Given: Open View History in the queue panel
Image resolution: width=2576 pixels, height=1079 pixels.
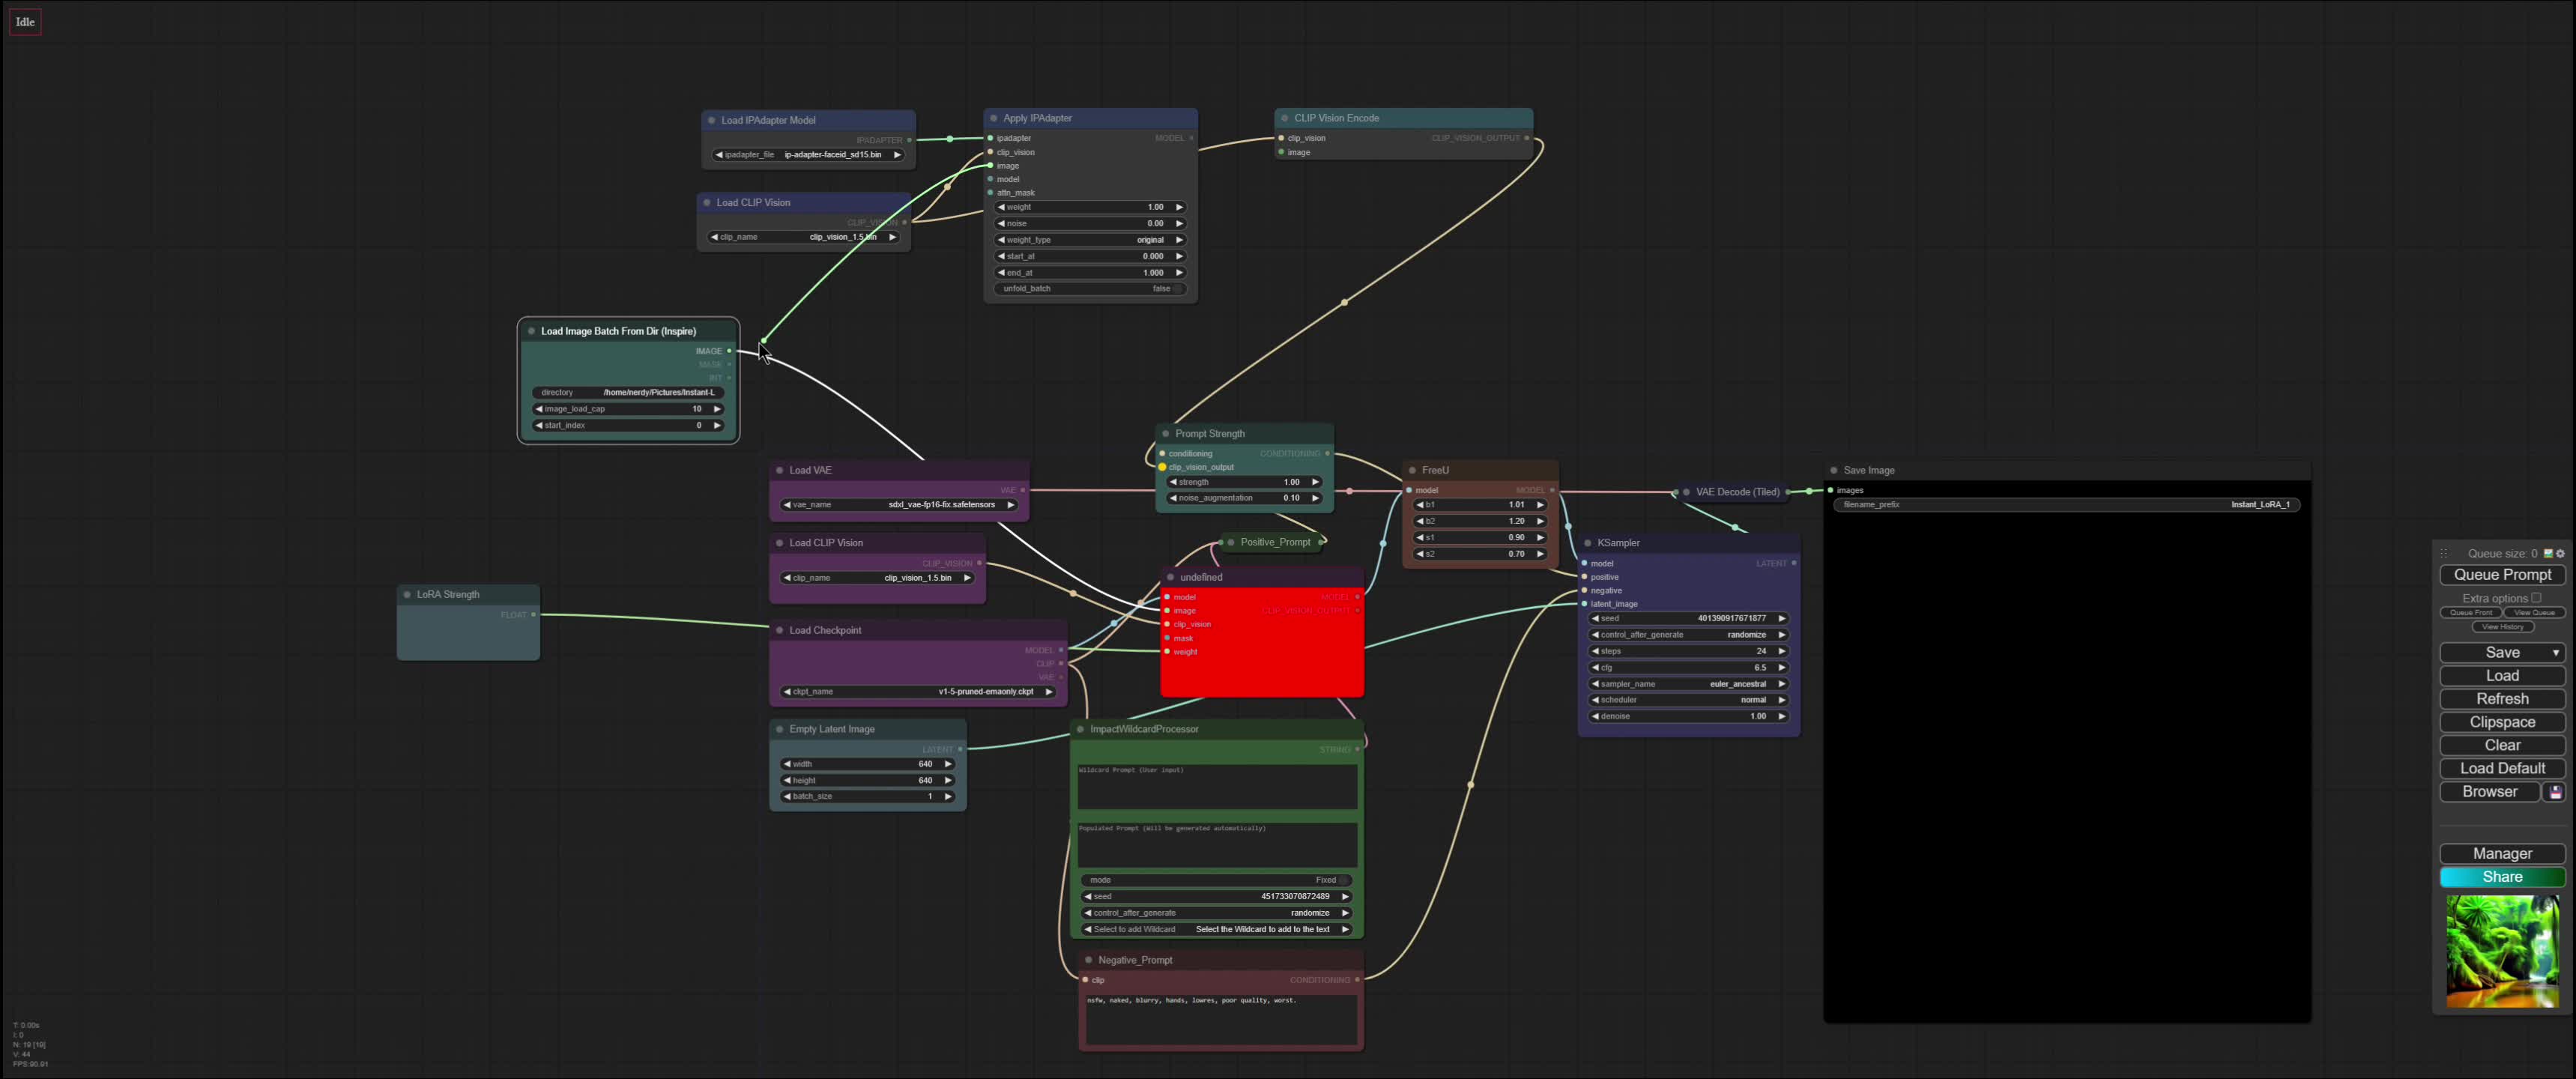Looking at the screenshot, I should tap(2503, 627).
